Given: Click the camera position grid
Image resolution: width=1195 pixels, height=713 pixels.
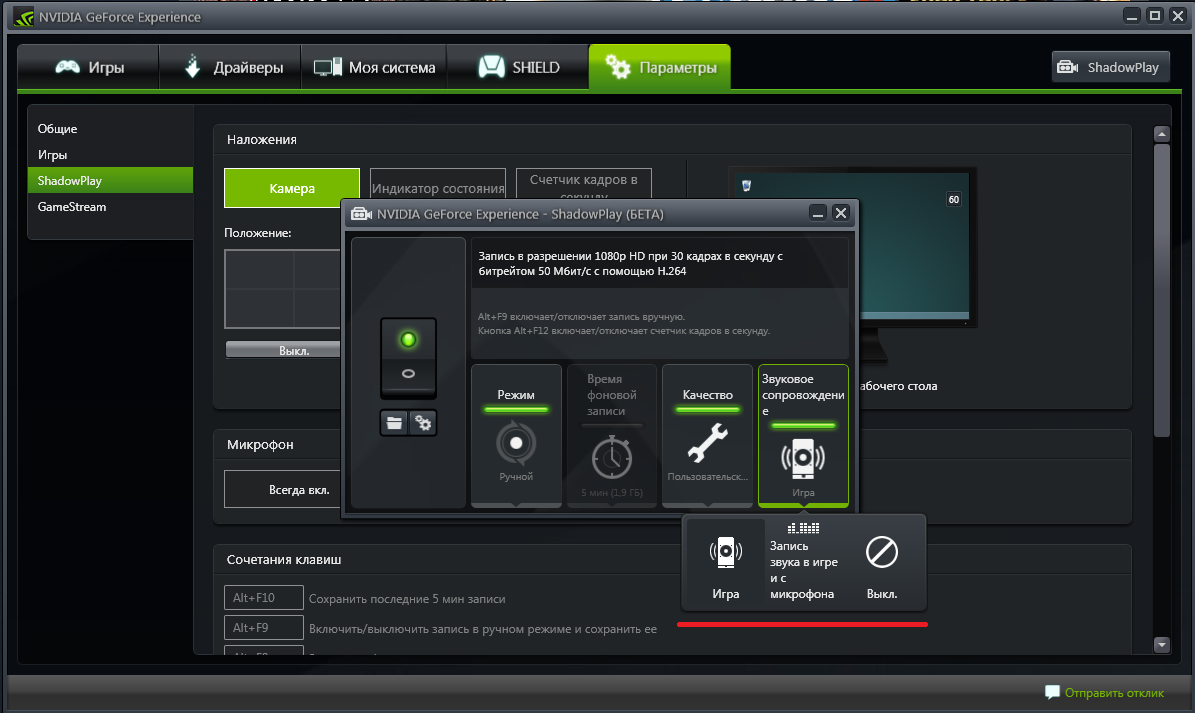Looking at the screenshot, I should coord(282,289).
